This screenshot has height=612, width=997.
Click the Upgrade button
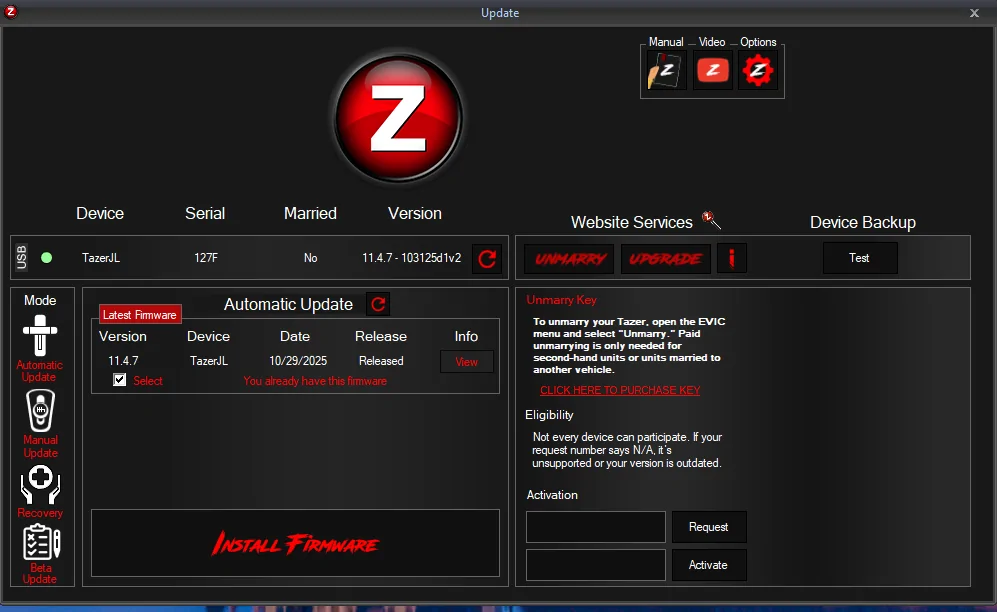pyautogui.click(x=665, y=259)
